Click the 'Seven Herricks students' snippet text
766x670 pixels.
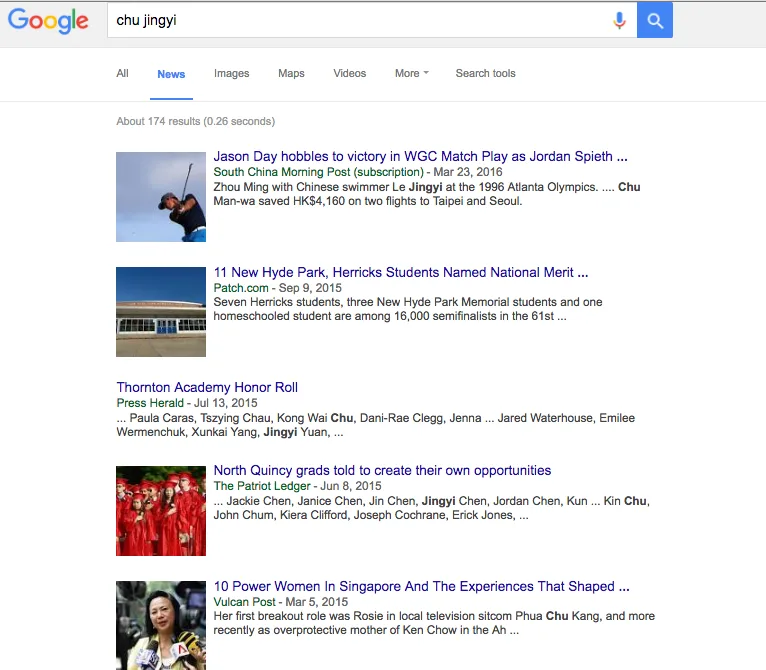[x=408, y=309]
